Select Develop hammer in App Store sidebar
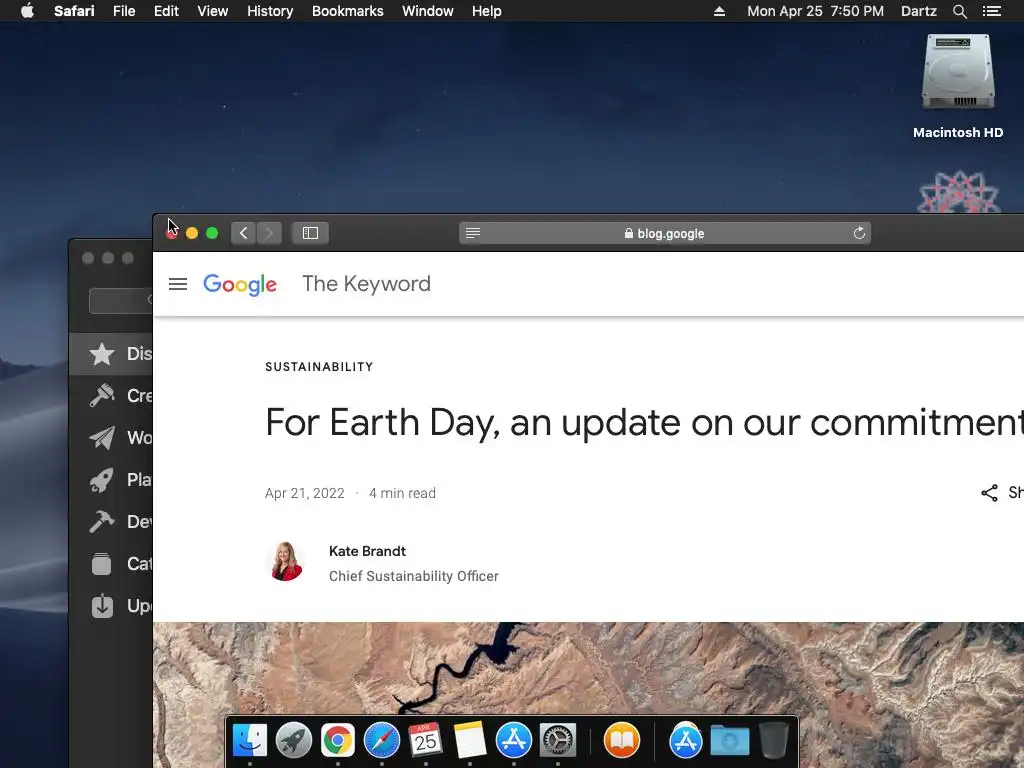Viewport: 1024px width, 768px height. (x=102, y=522)
